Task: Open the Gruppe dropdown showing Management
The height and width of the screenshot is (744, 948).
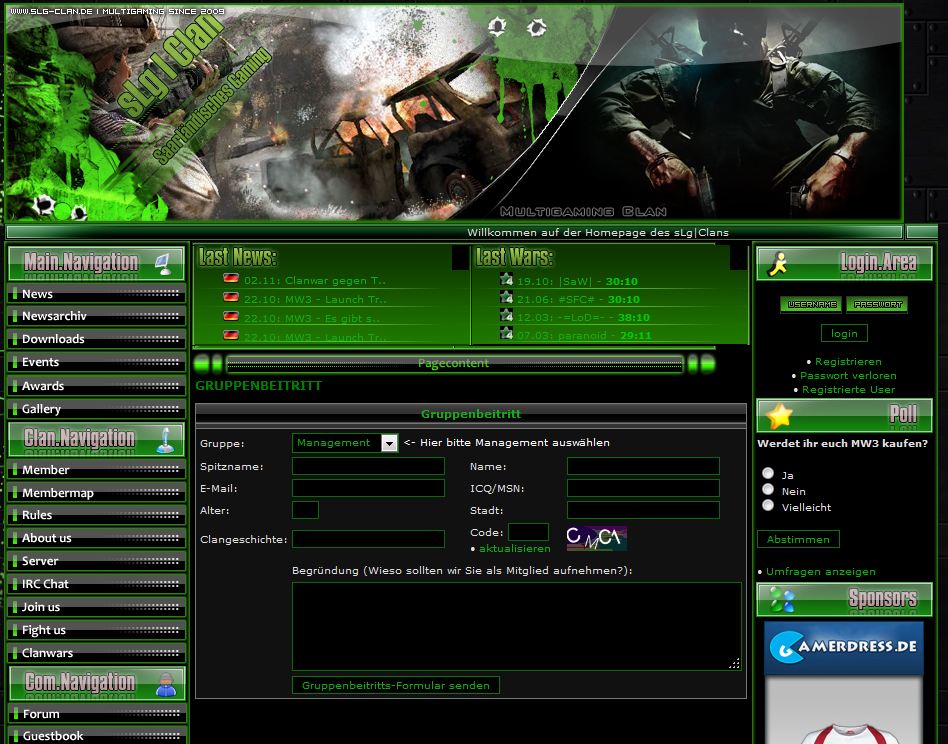Action: pyautogui.click(x=389, y=443)
